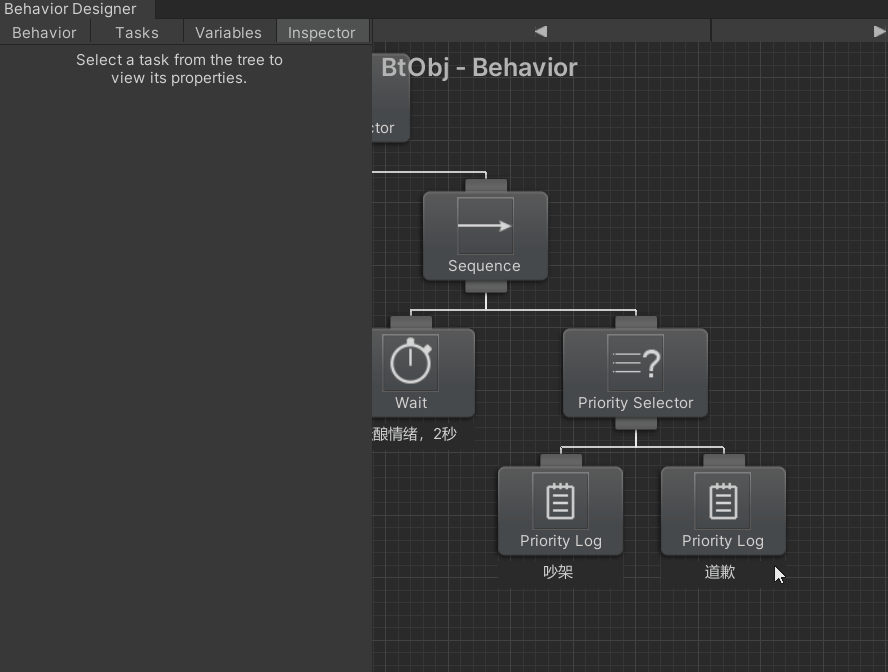Screen dimensions: 888x672
Task: Click the left arrow navigation button
Action: (541, 31)
